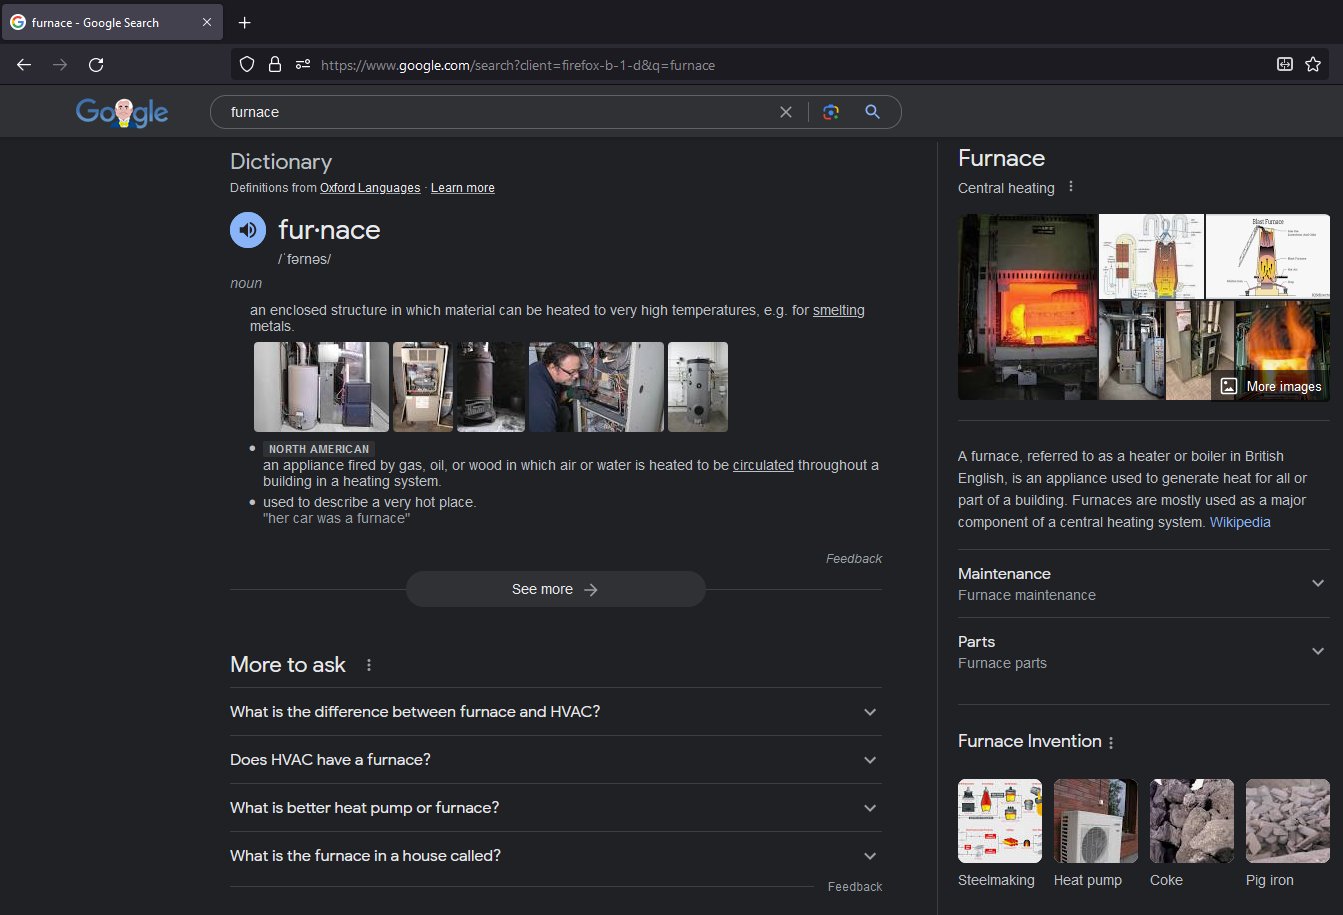The width and height of the screenshot is (1343, 915).
Task: Open Coke thumbnail card
Action: point(1191,834)
